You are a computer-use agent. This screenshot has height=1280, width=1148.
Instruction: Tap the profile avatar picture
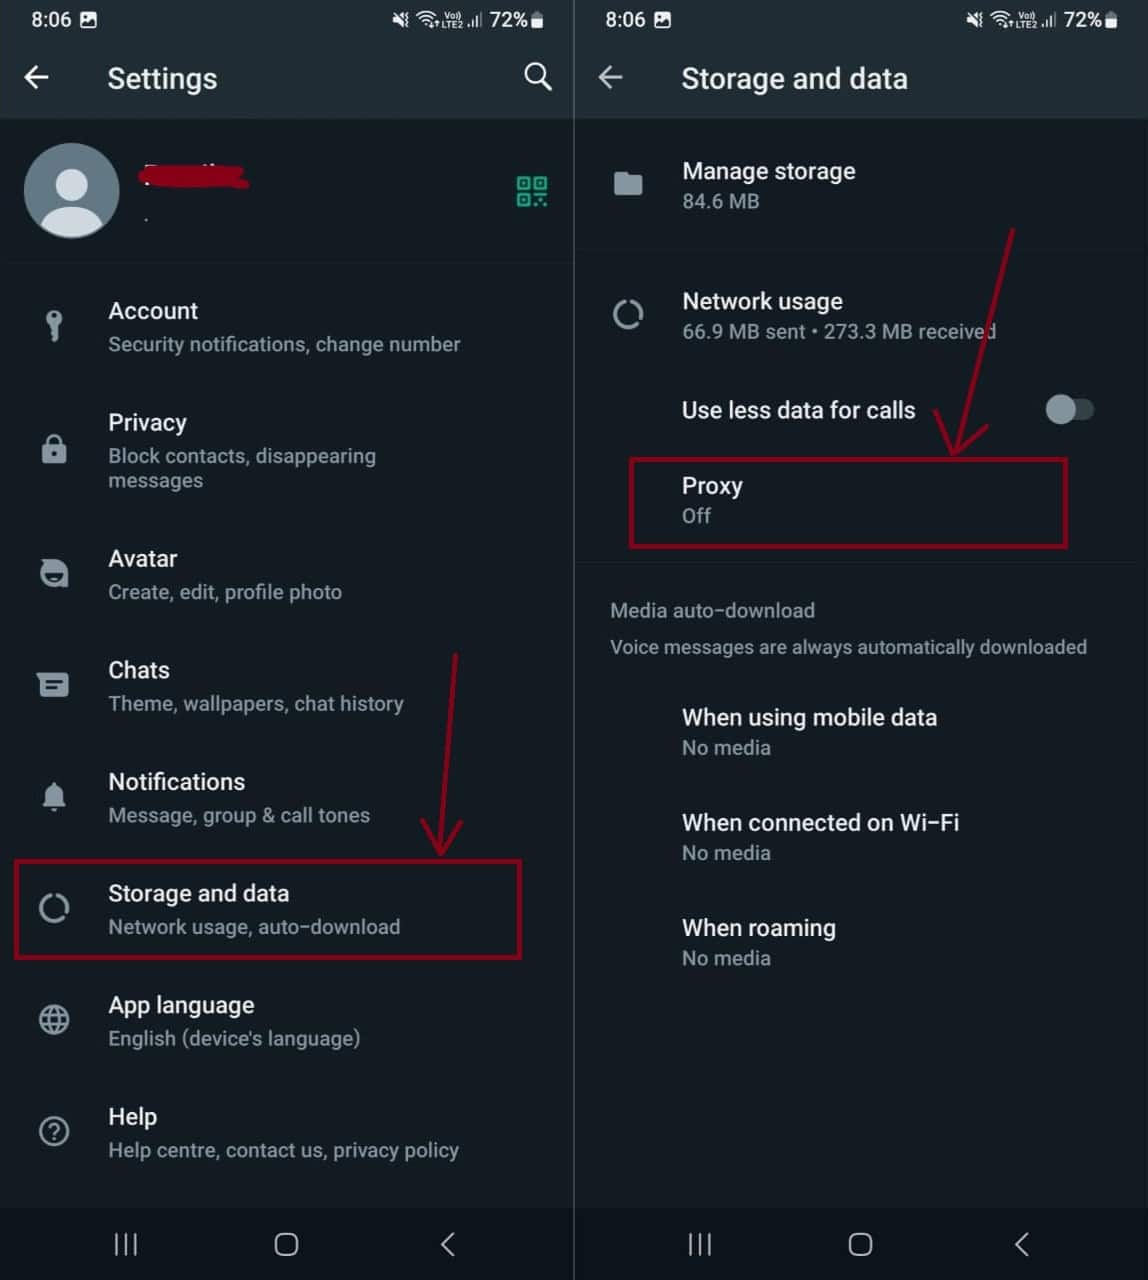[71, 190]
